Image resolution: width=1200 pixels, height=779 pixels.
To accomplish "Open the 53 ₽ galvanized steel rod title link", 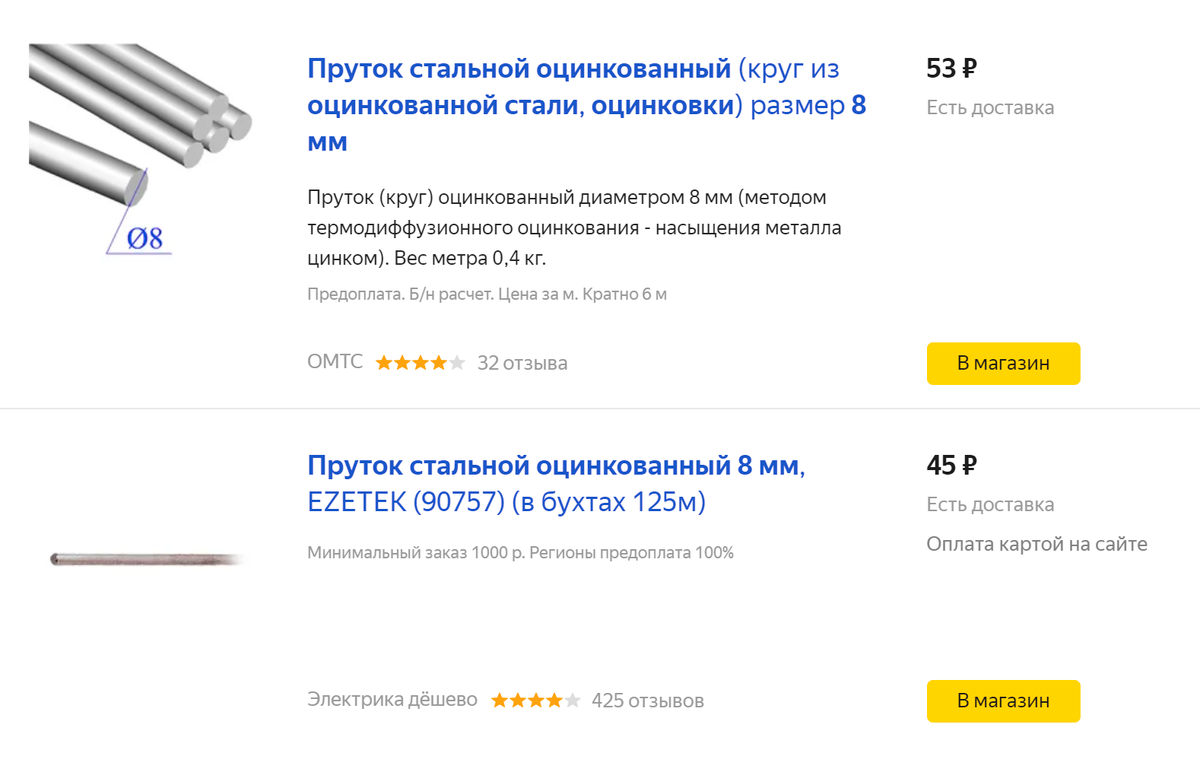I will (x=586, y=105).
